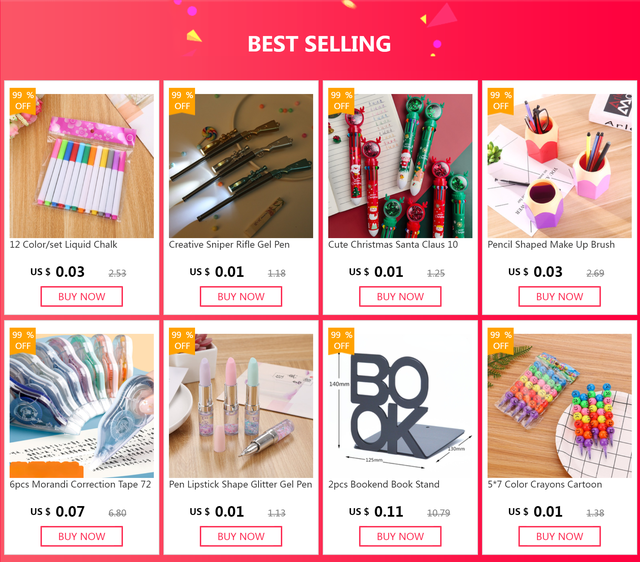Click BUY NOW under Creative Sniper Rifle Gel Pen

pyautogui.click(x=241, y=296)
